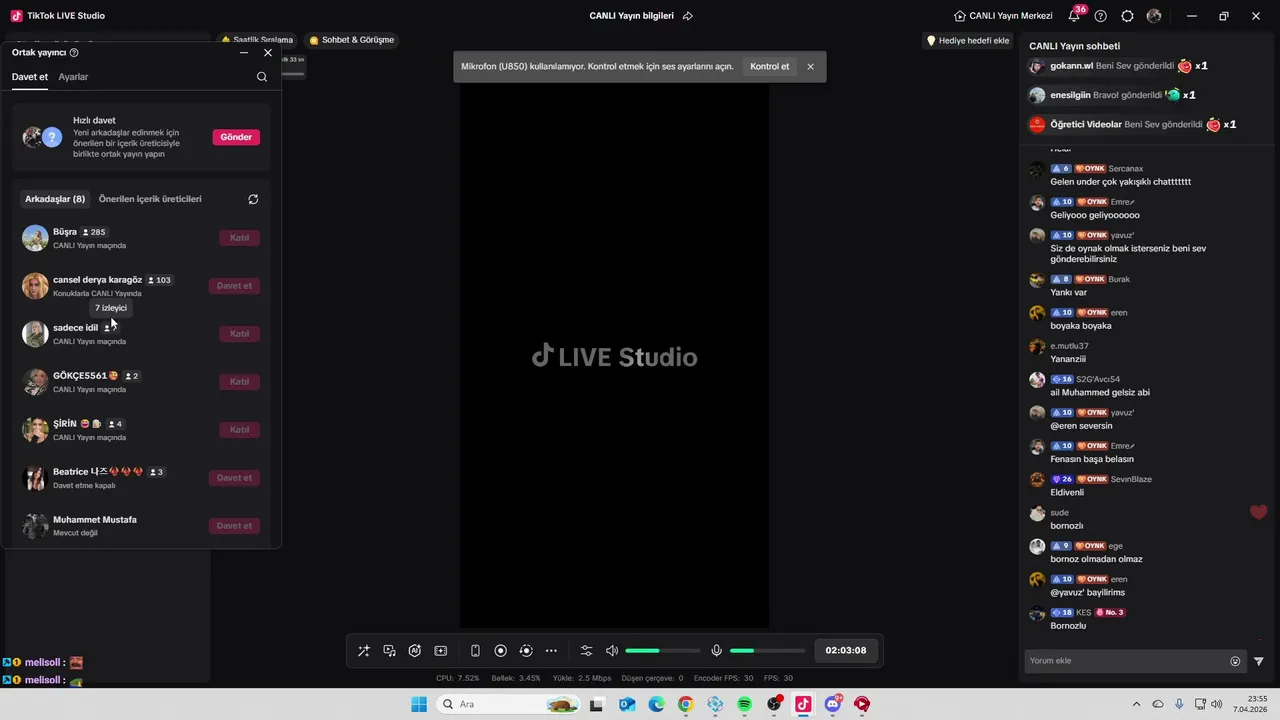Open the audio mixer settings icon

point(587,651)
